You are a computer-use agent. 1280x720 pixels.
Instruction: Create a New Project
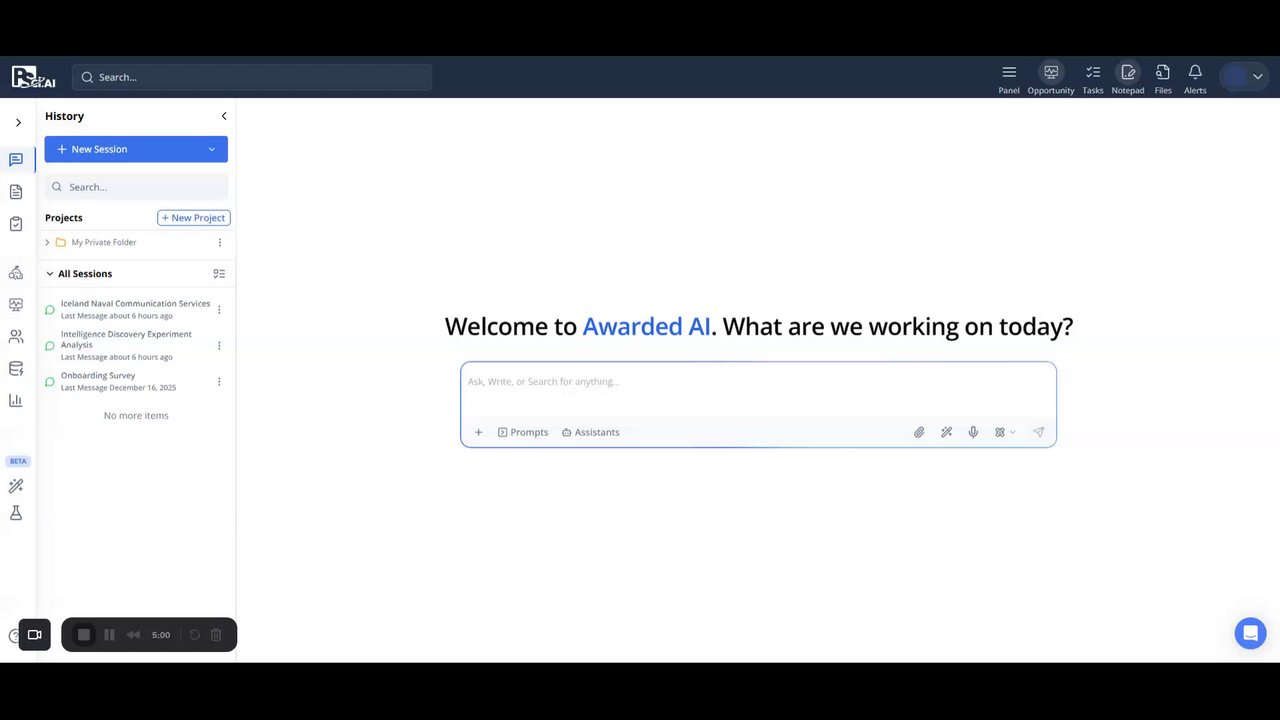click(x=194, y=218)
